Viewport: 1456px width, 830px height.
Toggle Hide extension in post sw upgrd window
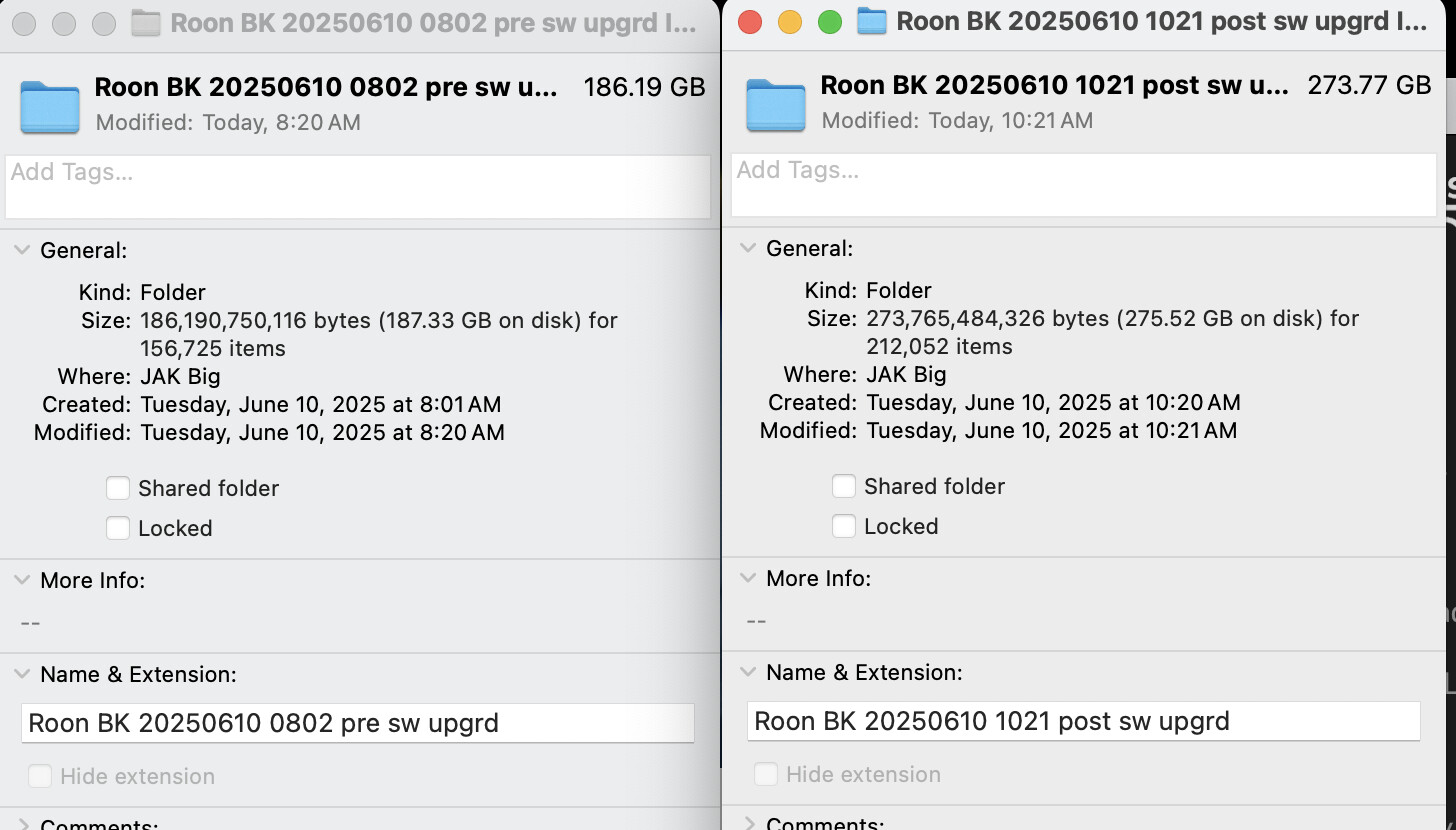tap(766, 774)
